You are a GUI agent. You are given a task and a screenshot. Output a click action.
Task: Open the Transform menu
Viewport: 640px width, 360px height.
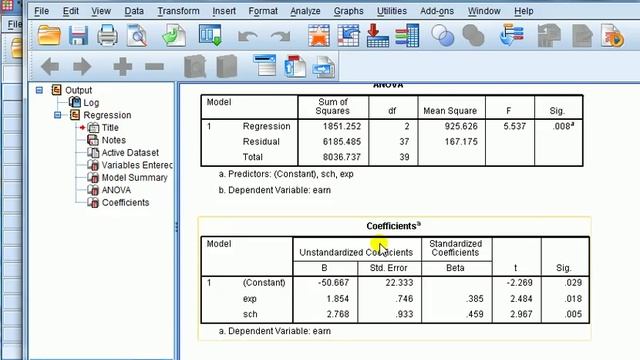pos(178,11)
